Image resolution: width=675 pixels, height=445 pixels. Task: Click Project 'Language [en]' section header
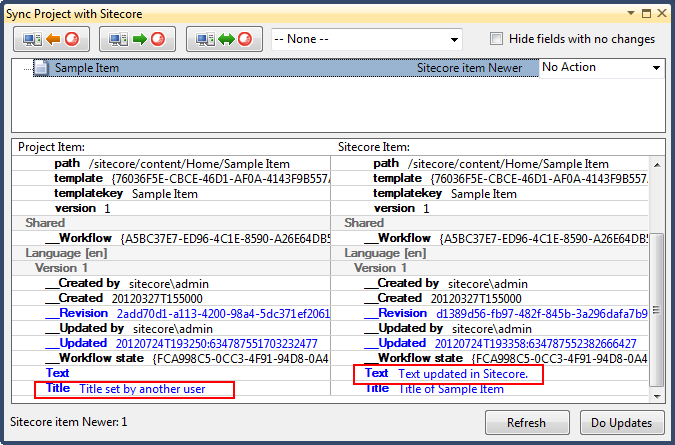click(x=171, y=253)
